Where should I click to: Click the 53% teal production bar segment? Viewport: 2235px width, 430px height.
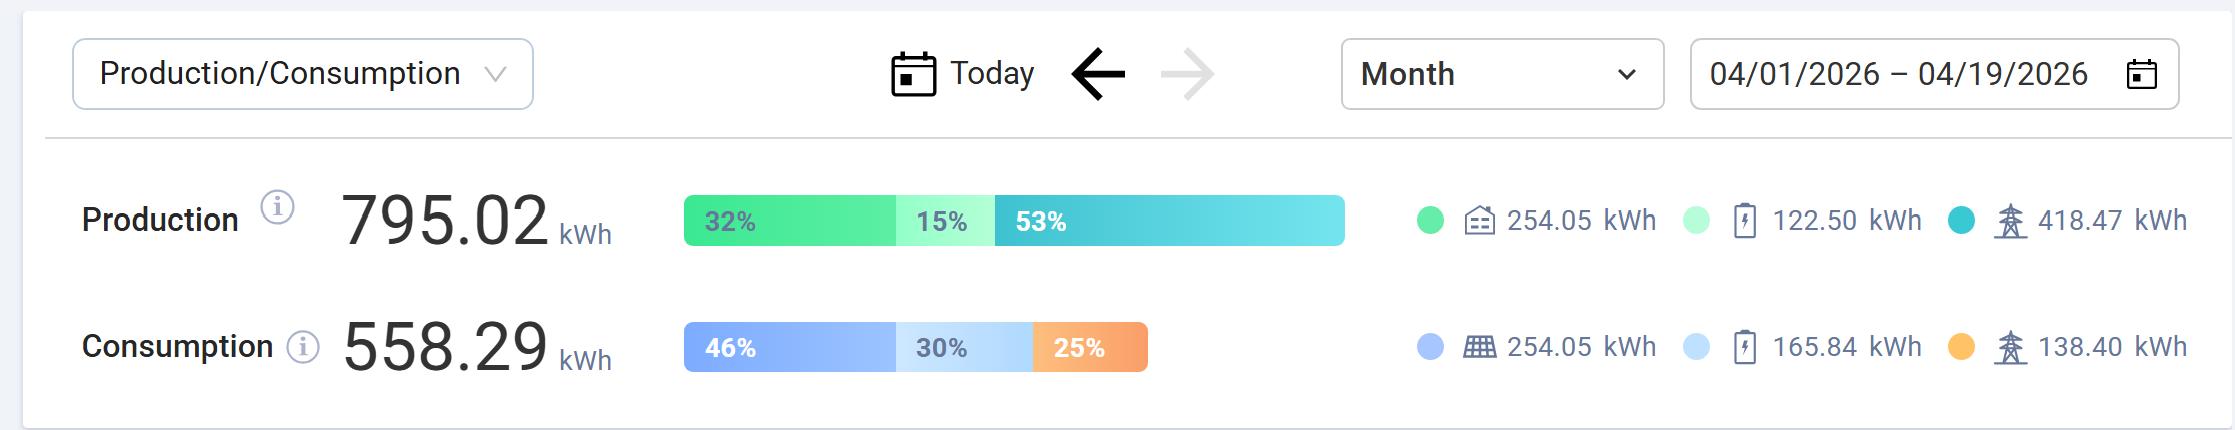click(x=1169, y=221)
